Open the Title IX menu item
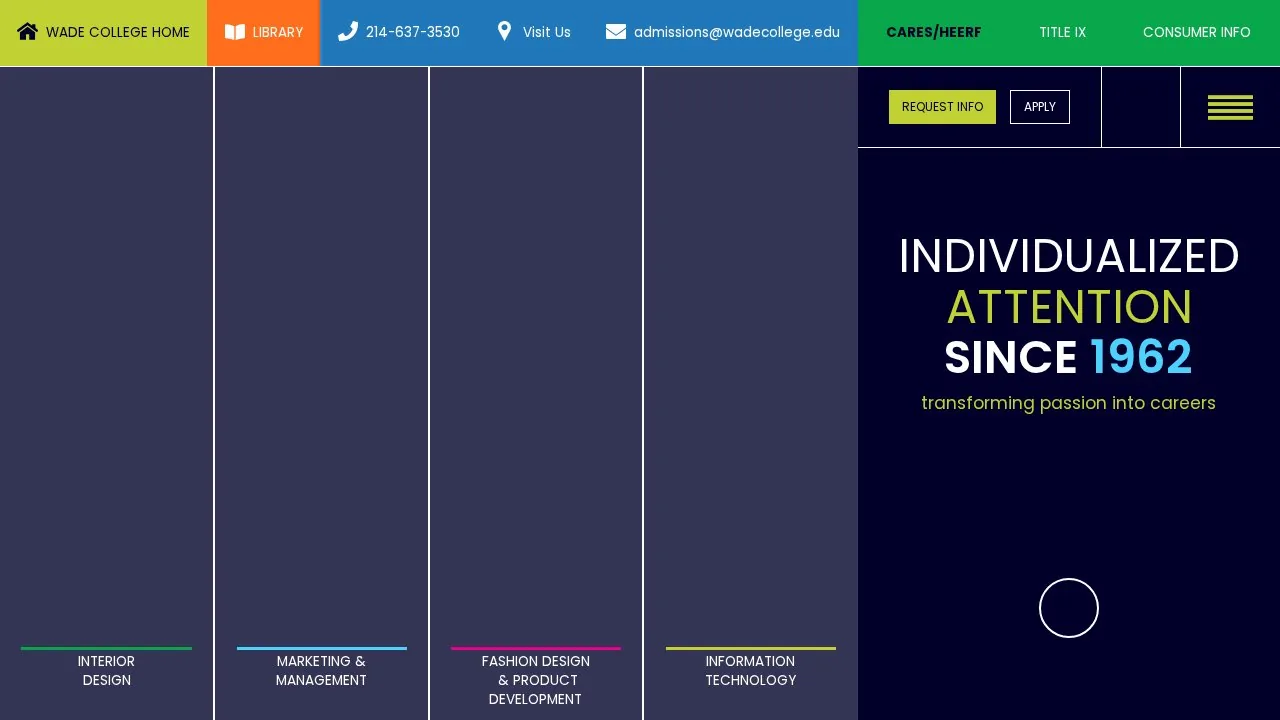The width and height of the screenshot is (1280, 720). tap(1062, 33)
